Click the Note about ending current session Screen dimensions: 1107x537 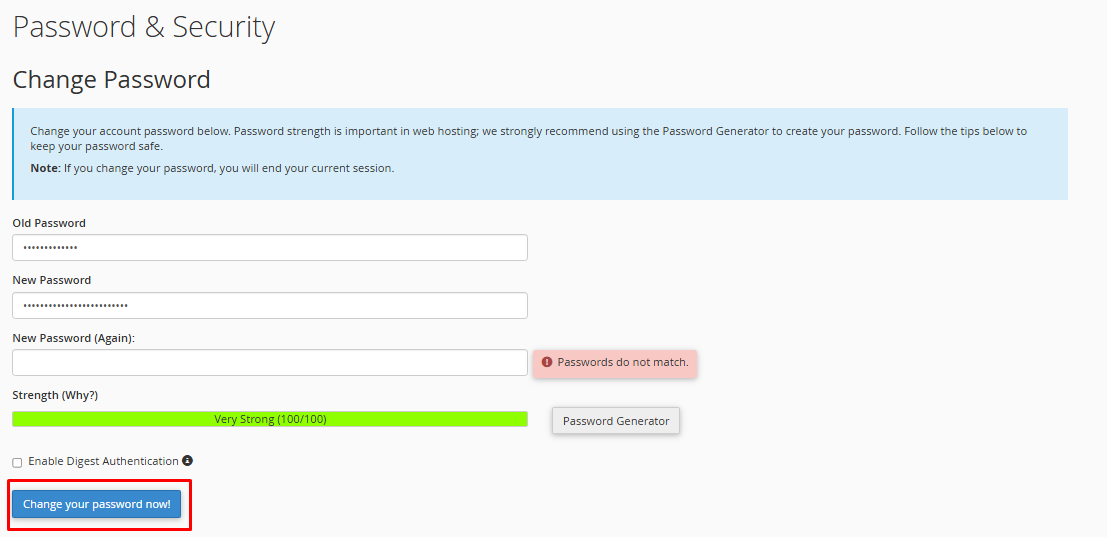[x=212, y=169]
